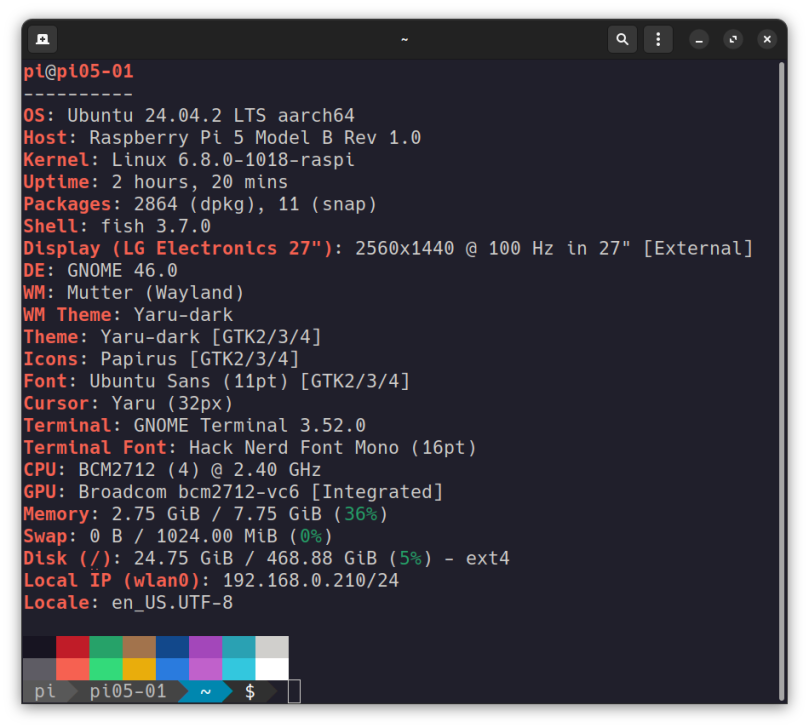809x728 pixels.
Task: Click 'Hack Nerd Font Mono (16pt)' text
Action: (x=333, y=448)
